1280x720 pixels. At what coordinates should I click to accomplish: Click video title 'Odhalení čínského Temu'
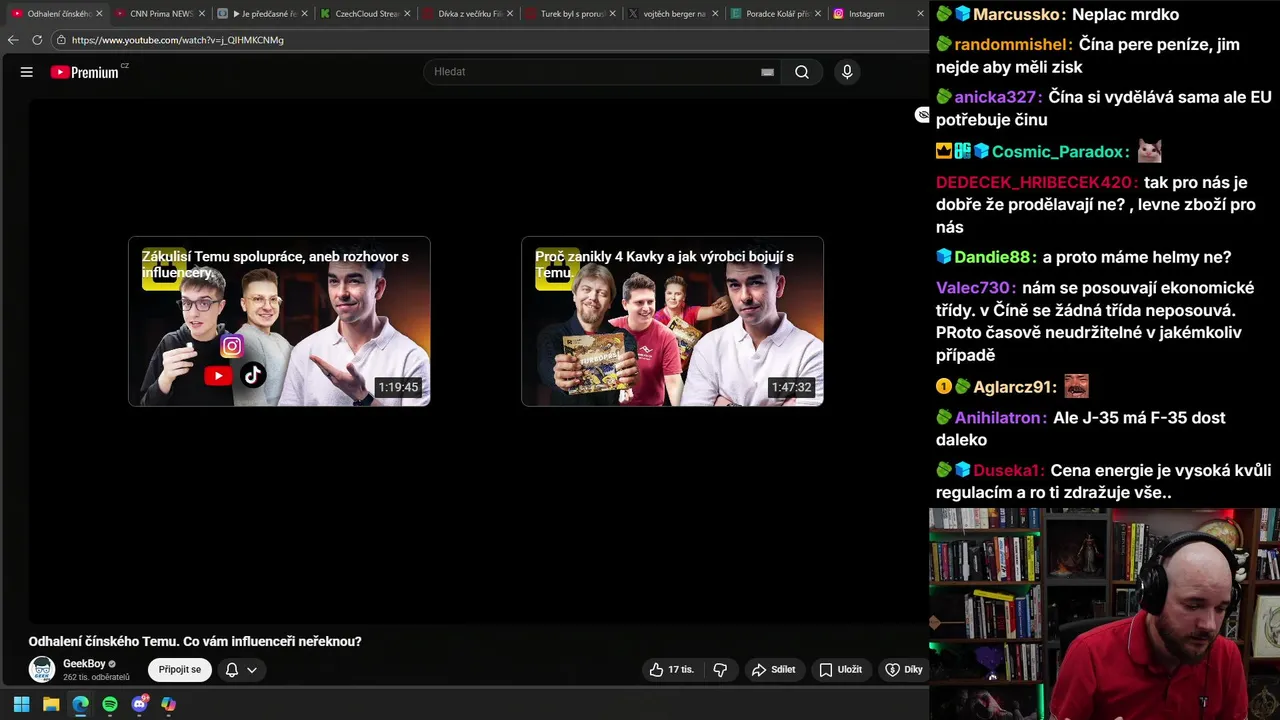[195, 642]
